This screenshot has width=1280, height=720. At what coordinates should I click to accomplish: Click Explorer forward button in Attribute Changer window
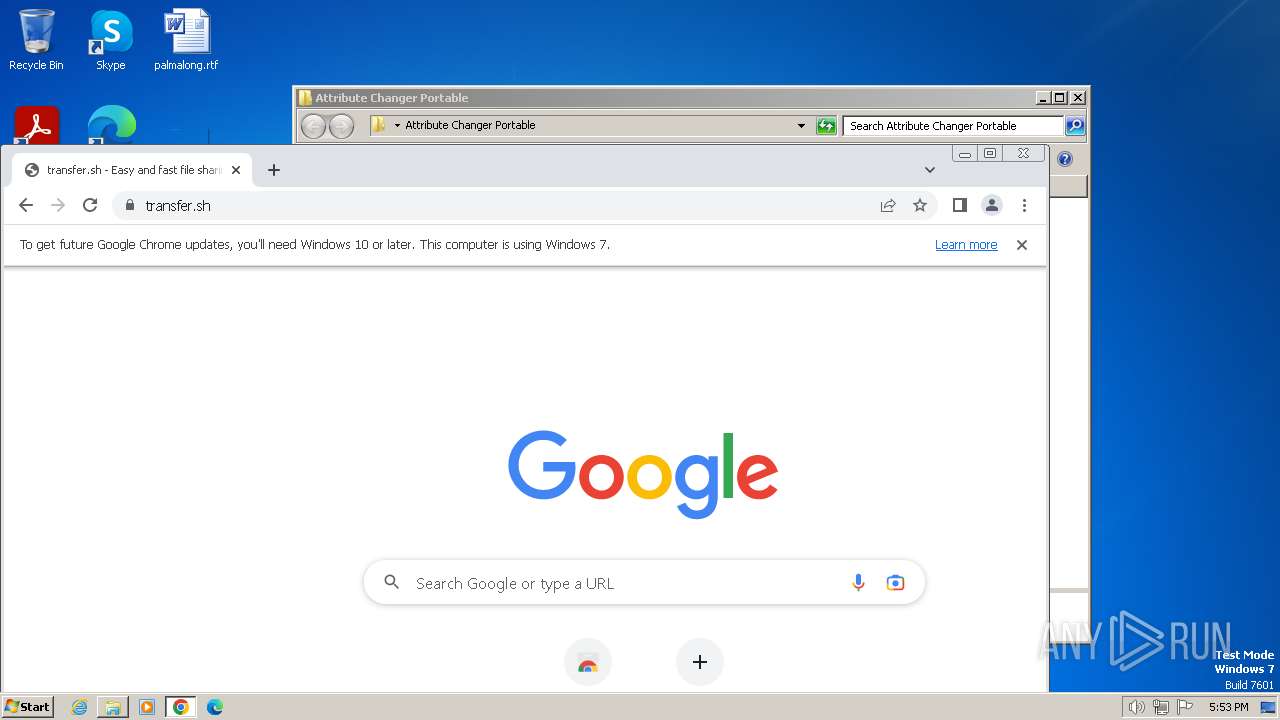pos(341,126)
